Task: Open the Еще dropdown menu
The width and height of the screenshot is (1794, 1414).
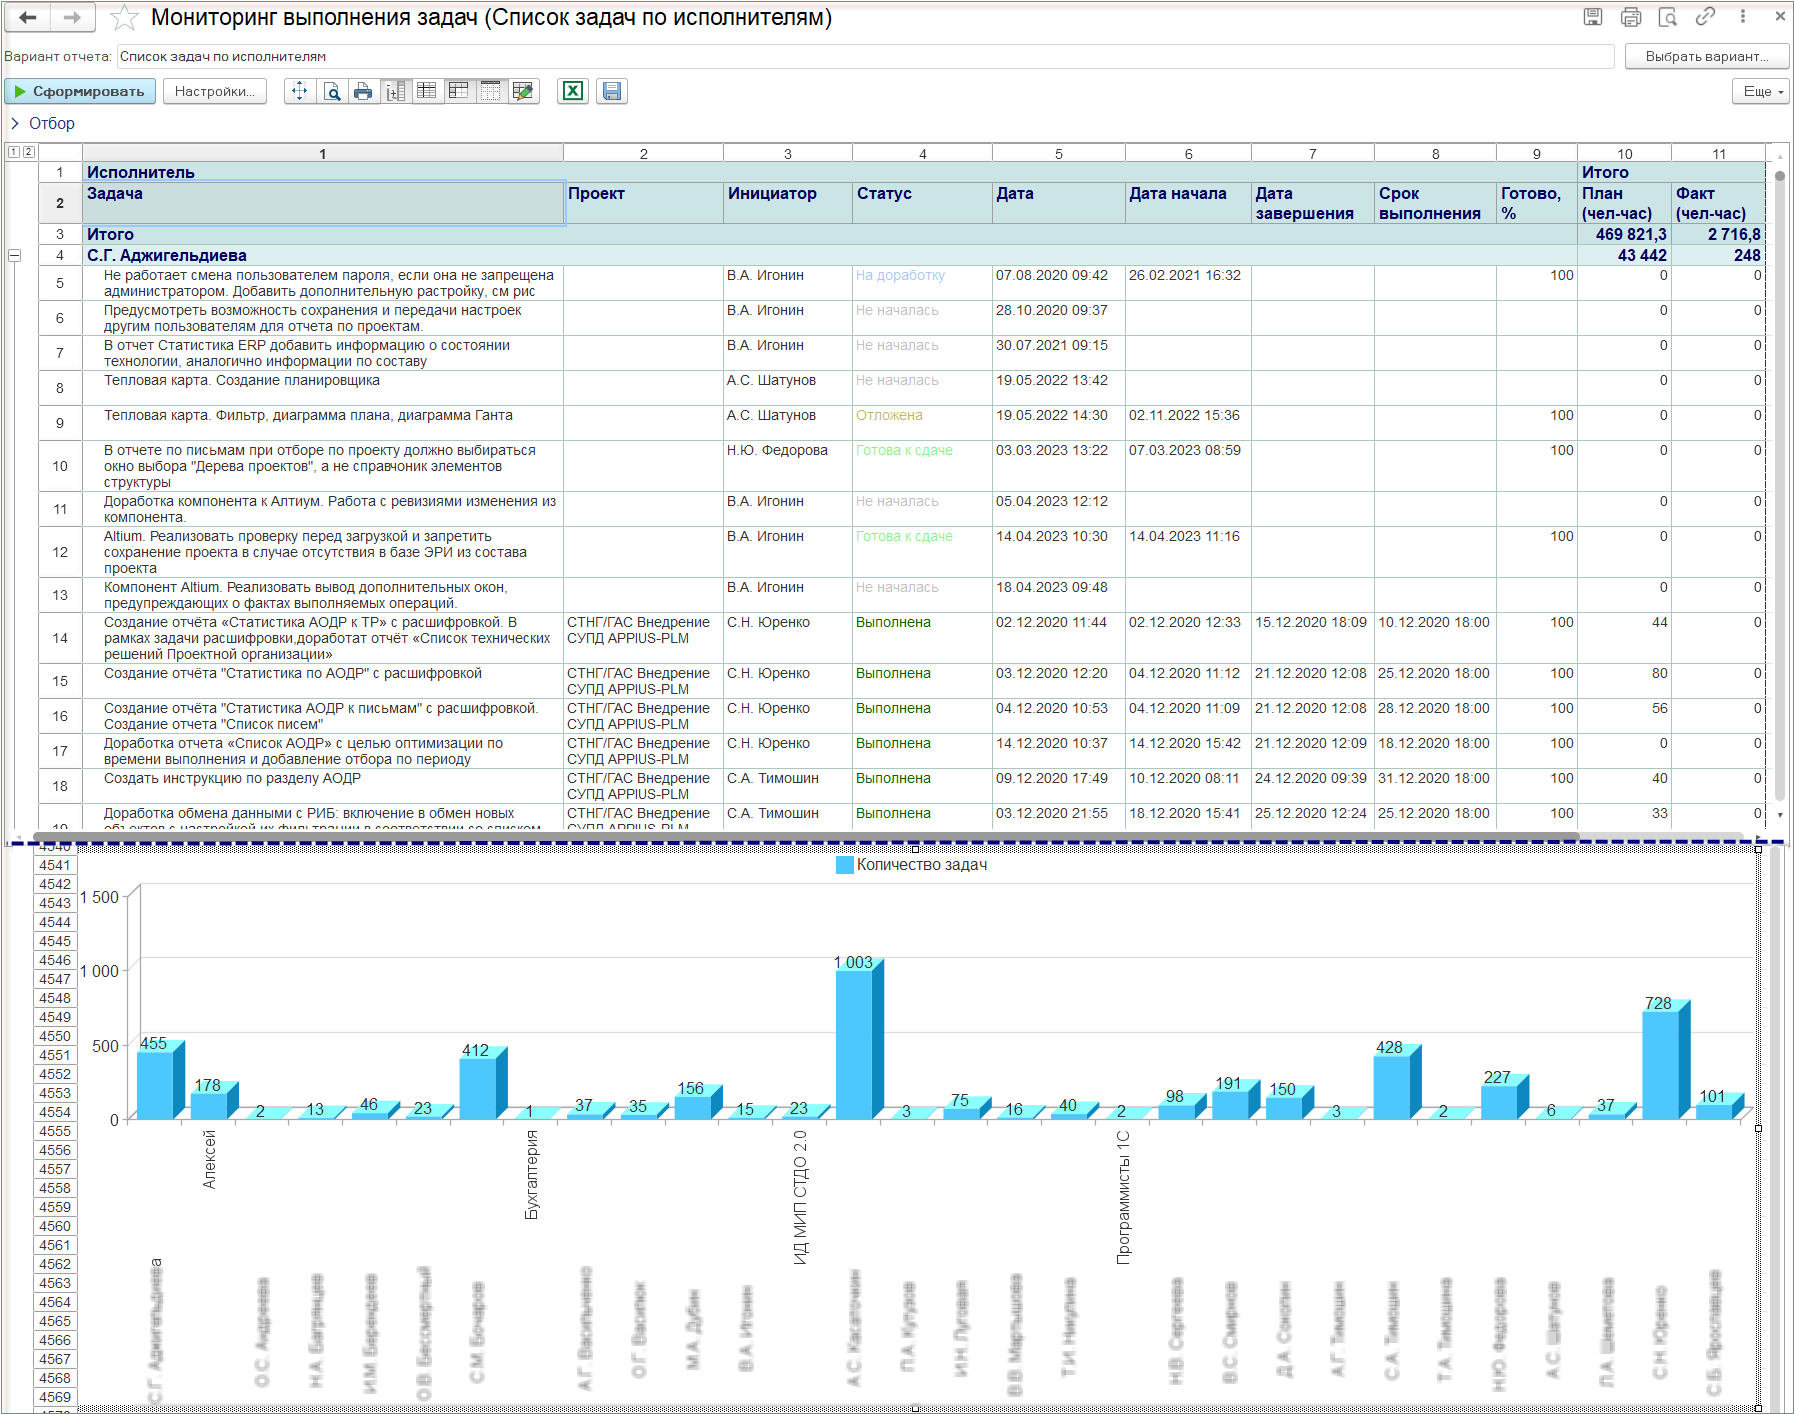Action: (x=1762, y=91)
